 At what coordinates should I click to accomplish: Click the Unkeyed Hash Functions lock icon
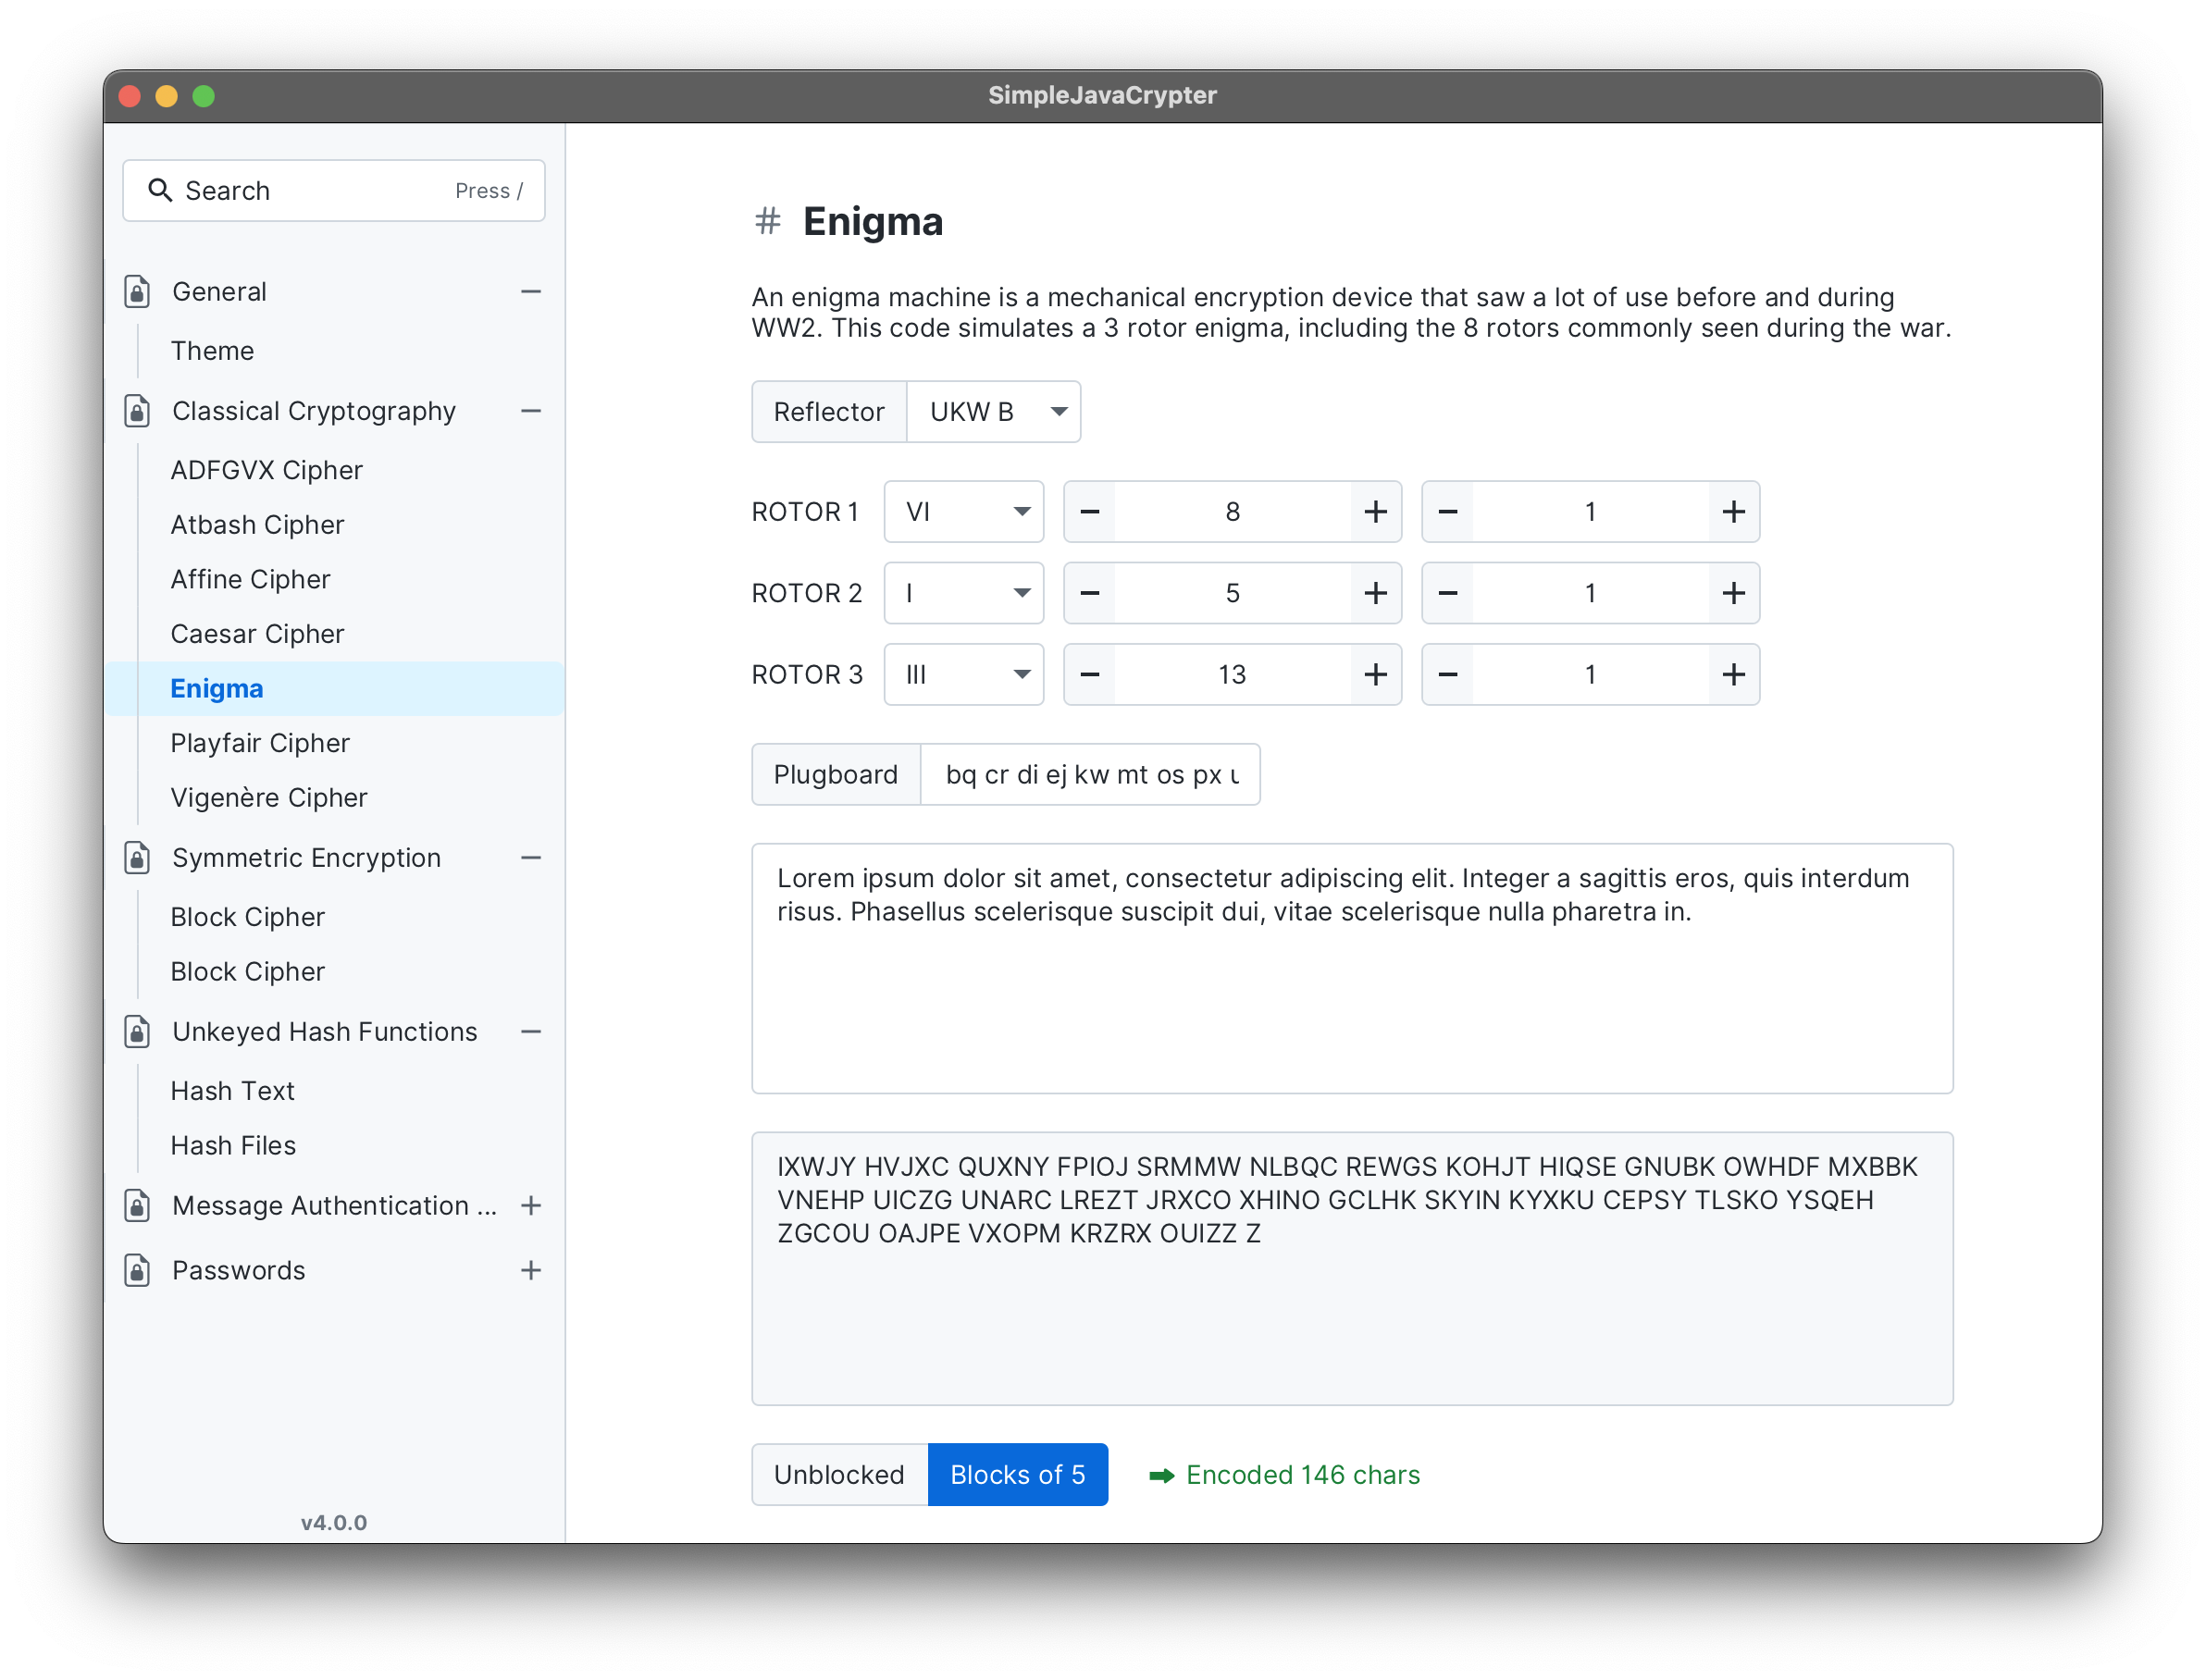click(138, 1032)
